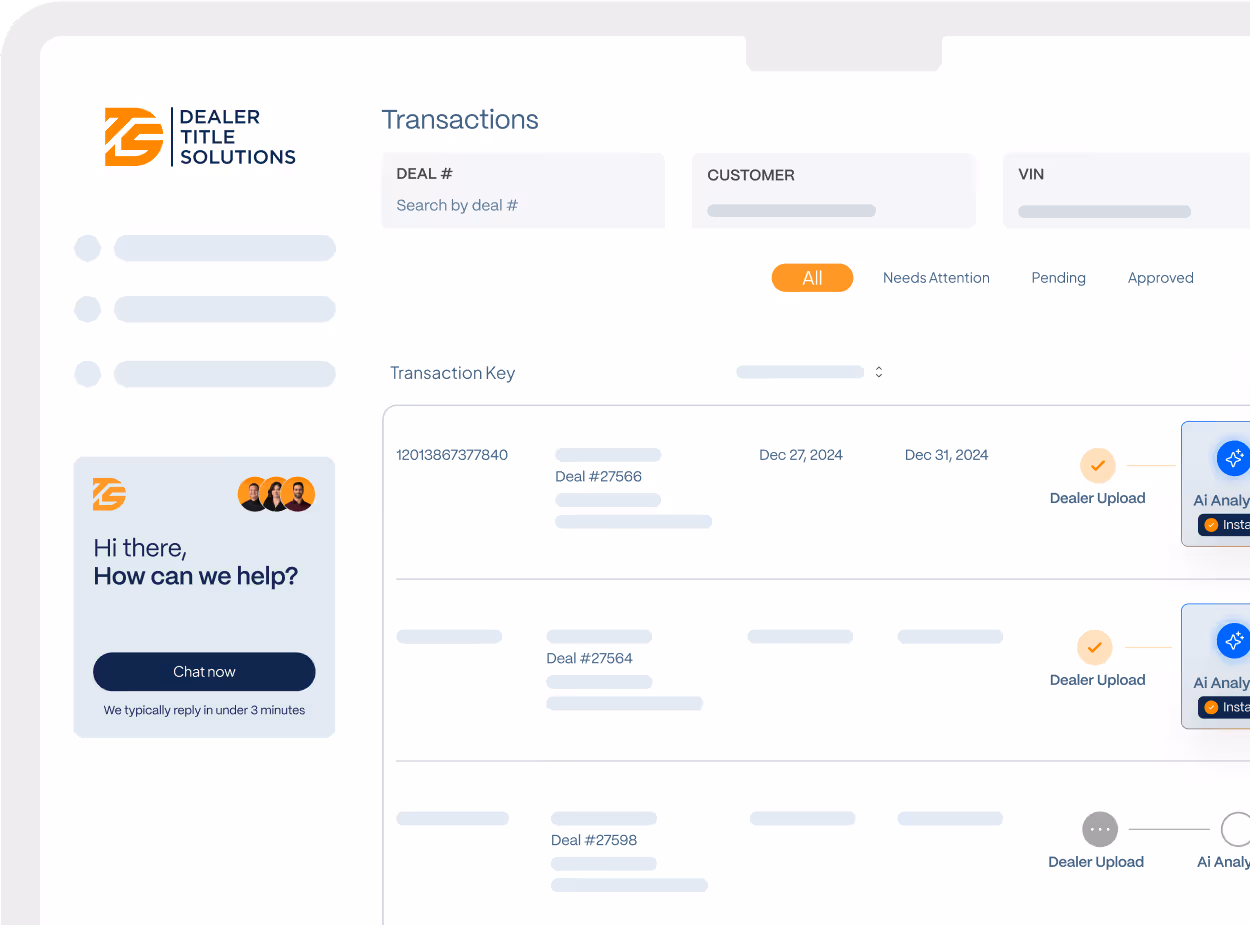Click Dealer Upload checkmark icon for Deal #27566
The width and height of the screenshot is (1250, 925).
pos(1097,465)
